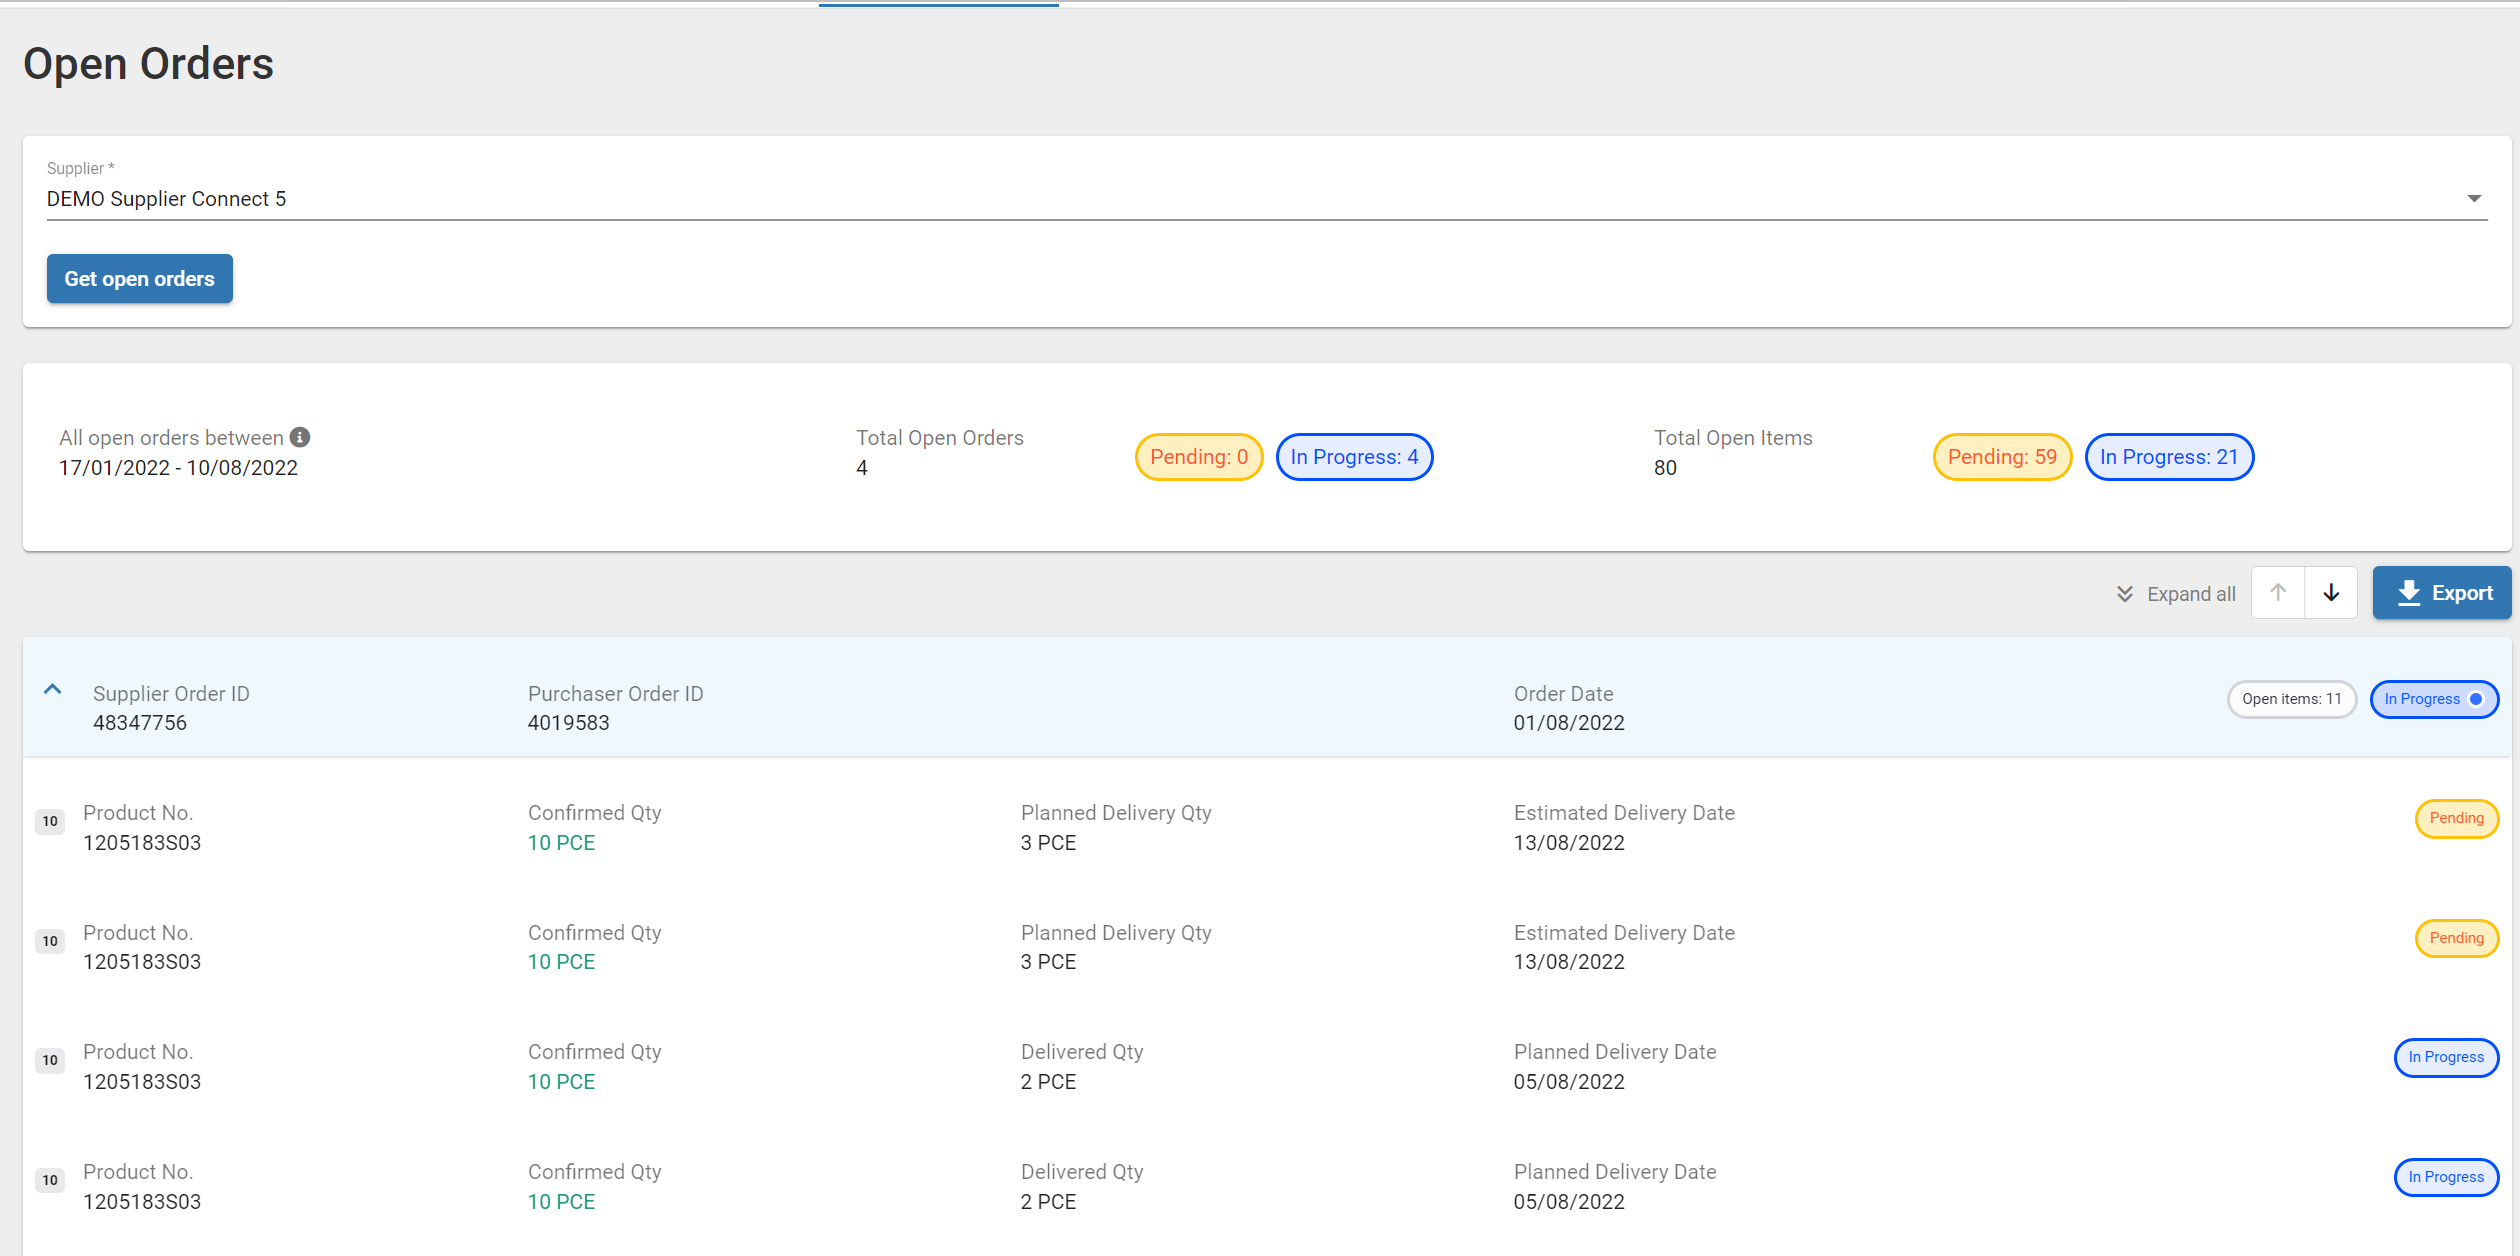Image resolution: width=2520 pixels, height=1256 pixels.
Task: Collapse order 48347756 with chevron
Action: [53, 689]
